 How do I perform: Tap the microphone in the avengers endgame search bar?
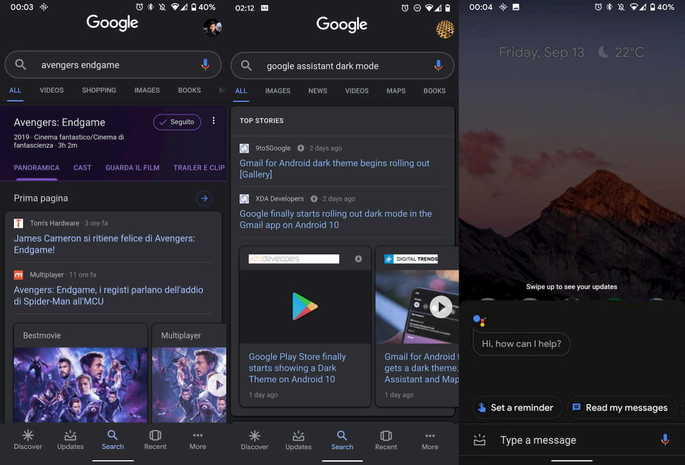point(205,65)
